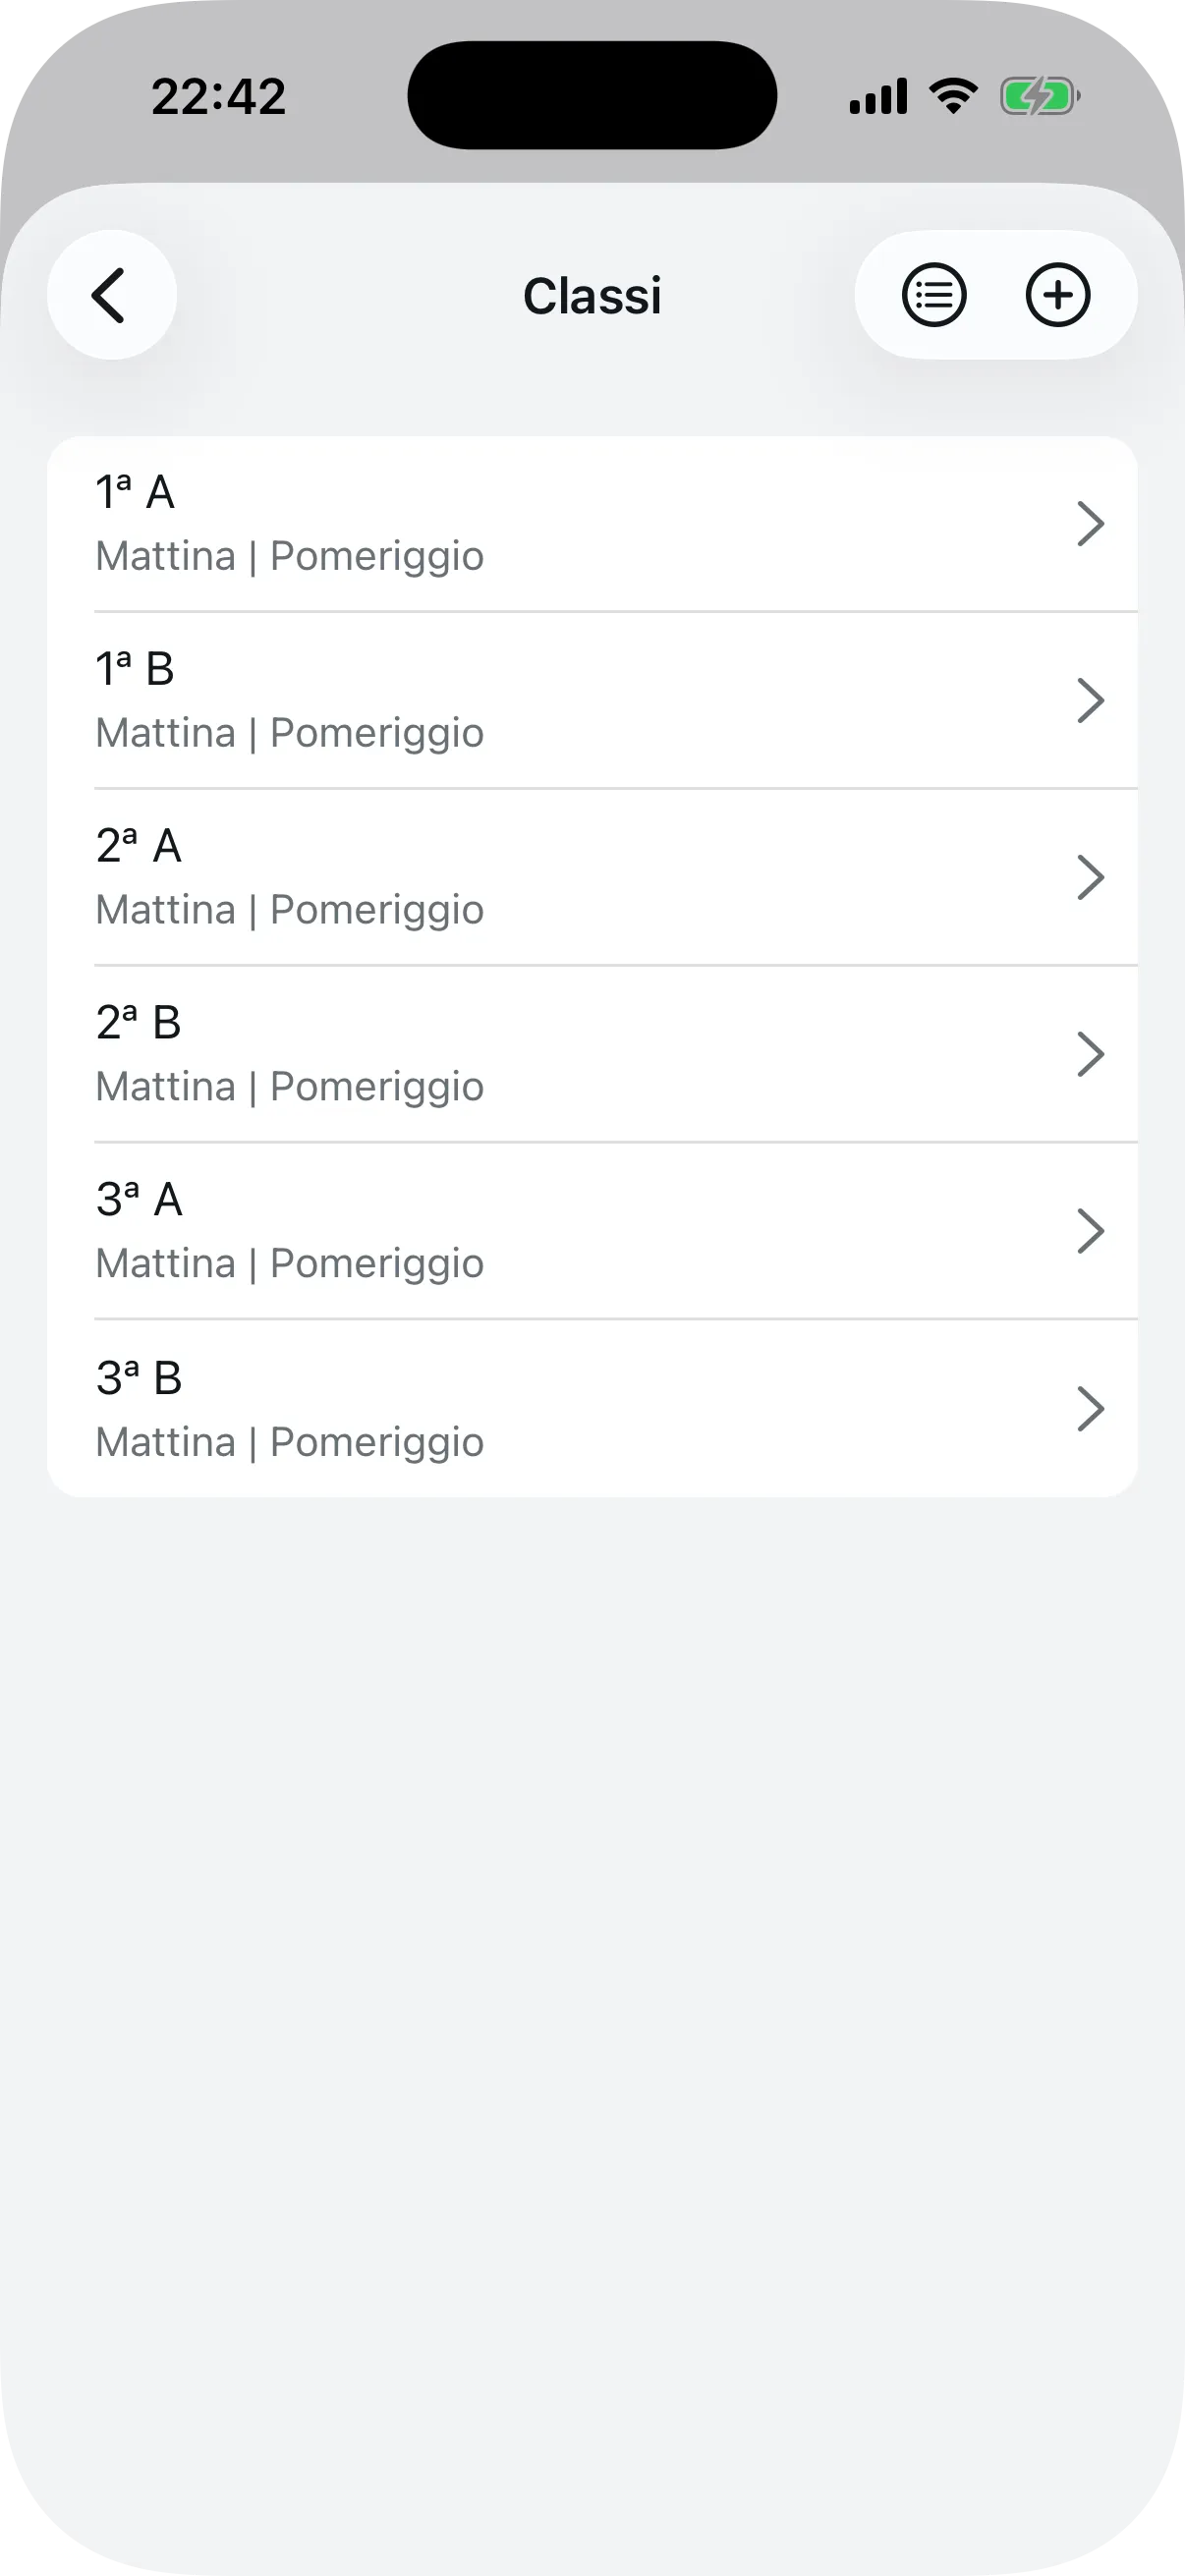Tap the 22:42 clock
Viewport: 1185px width, 2576px height.
tap(219, 97)
